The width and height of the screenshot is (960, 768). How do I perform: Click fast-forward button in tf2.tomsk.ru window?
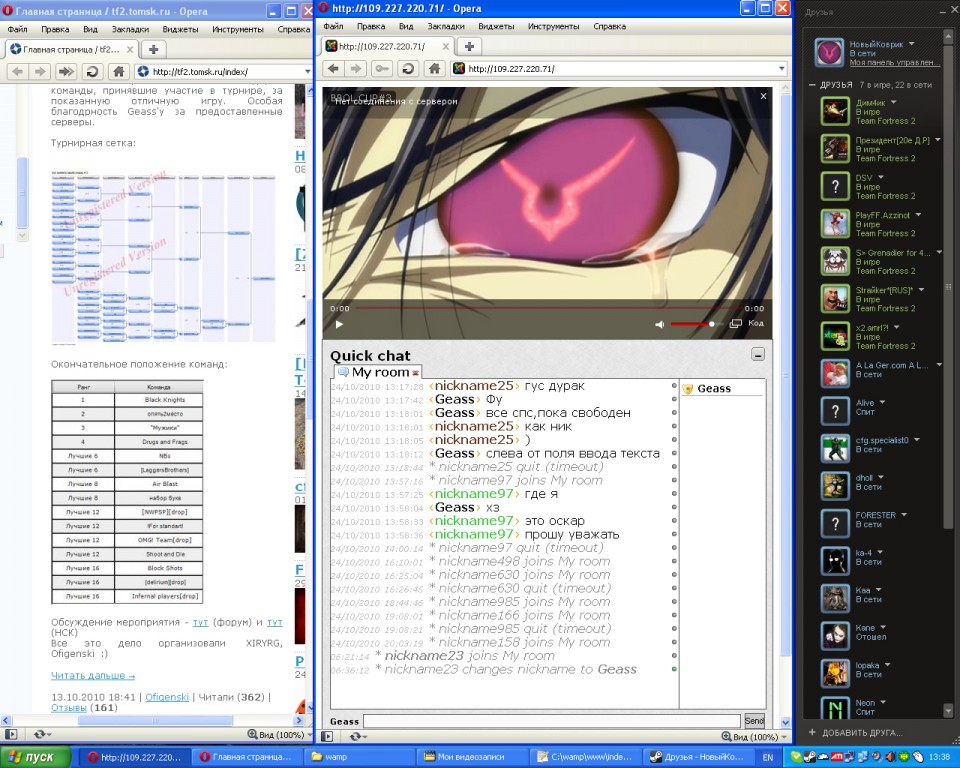pyautogui.click(x=66, y=72)
